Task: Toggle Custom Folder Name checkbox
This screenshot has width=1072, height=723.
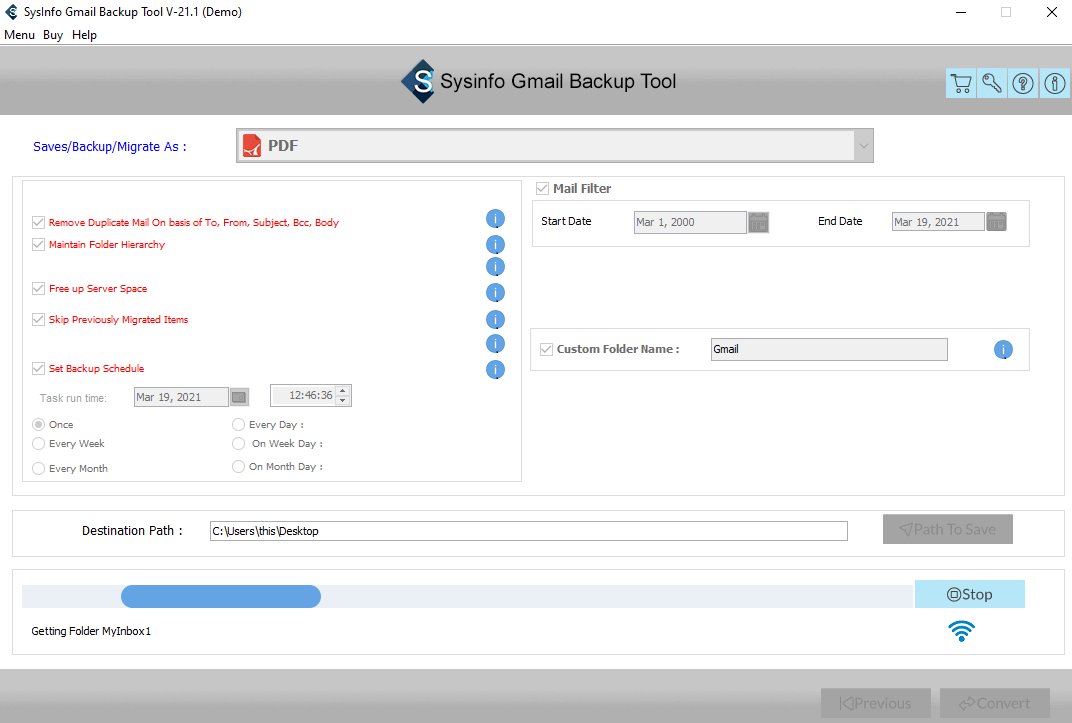Action: (x=546, y=349)
